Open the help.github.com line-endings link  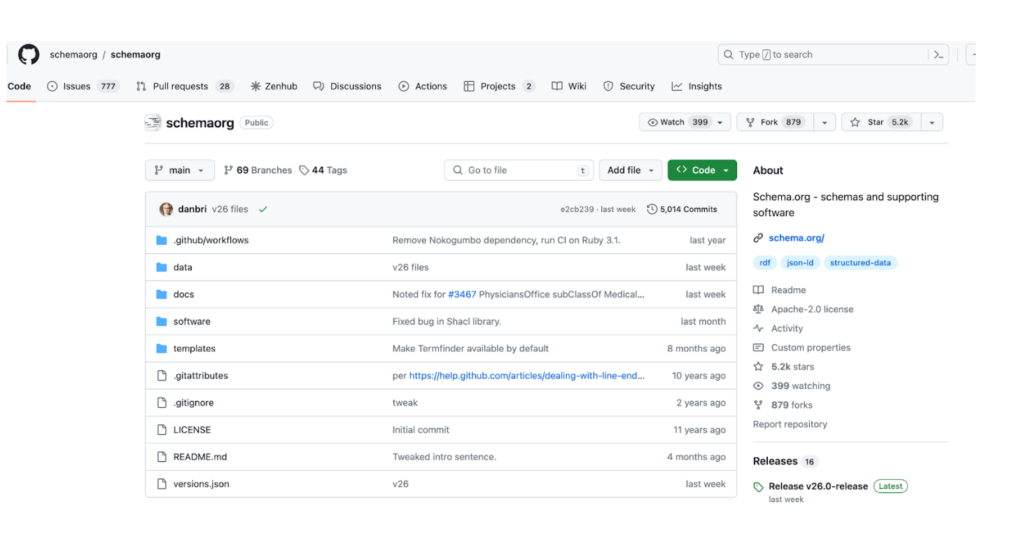coord(526,376)
